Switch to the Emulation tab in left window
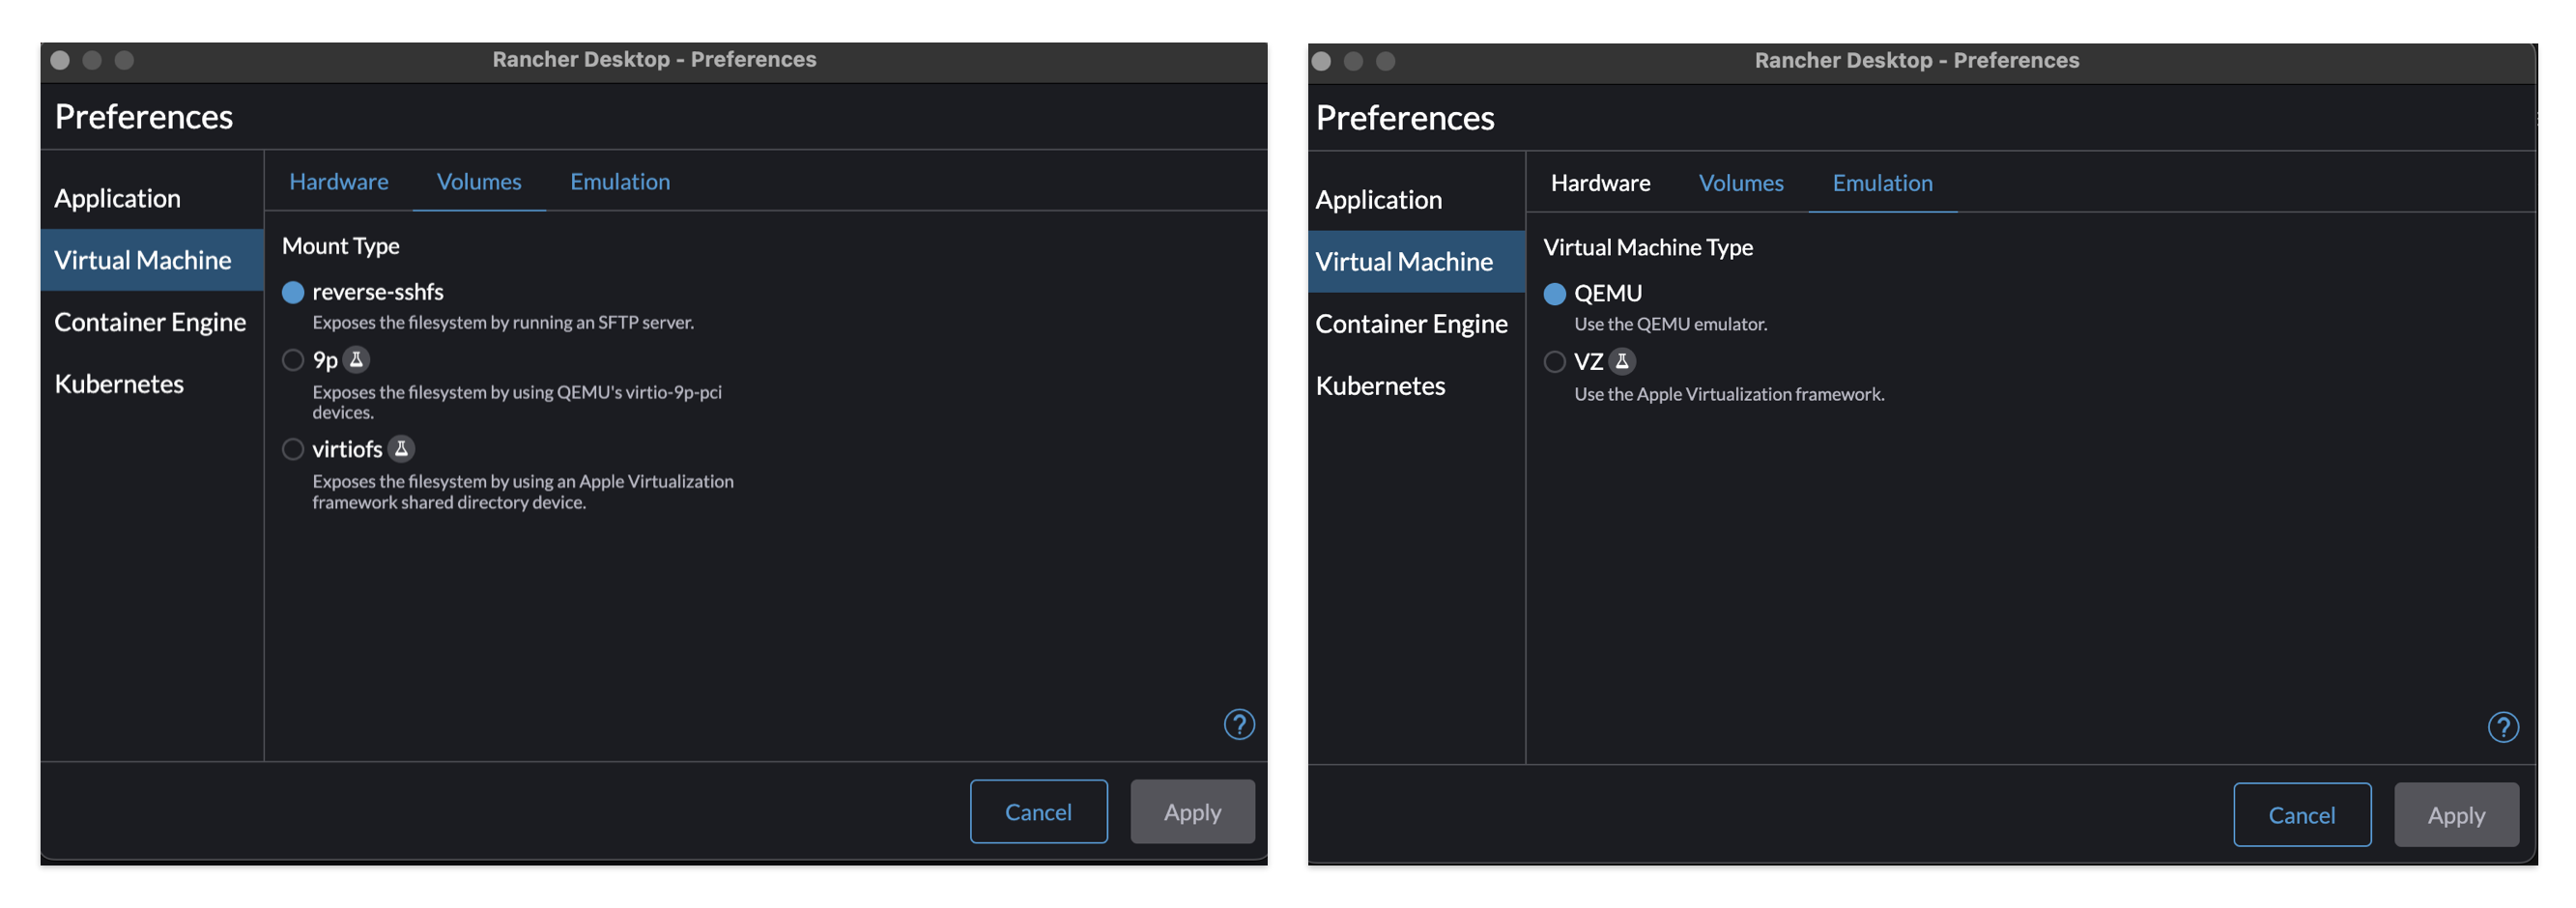Screen dimensions: 2576x908 click(x=620, y=181)
